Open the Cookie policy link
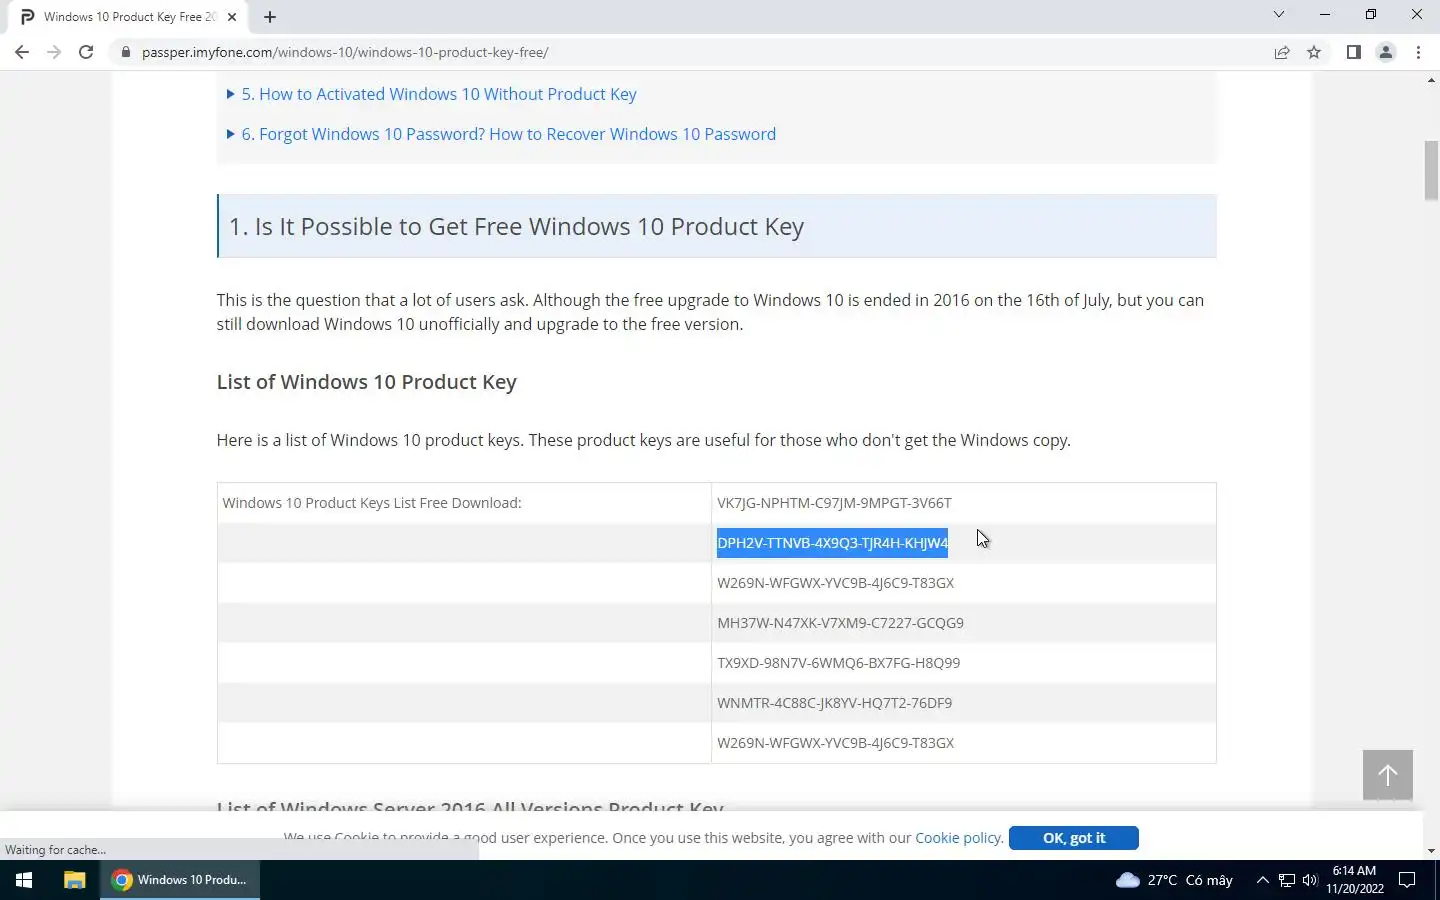Image resolution: width=1440 pixels, height=900 pixels. click(x=957, y=838)
